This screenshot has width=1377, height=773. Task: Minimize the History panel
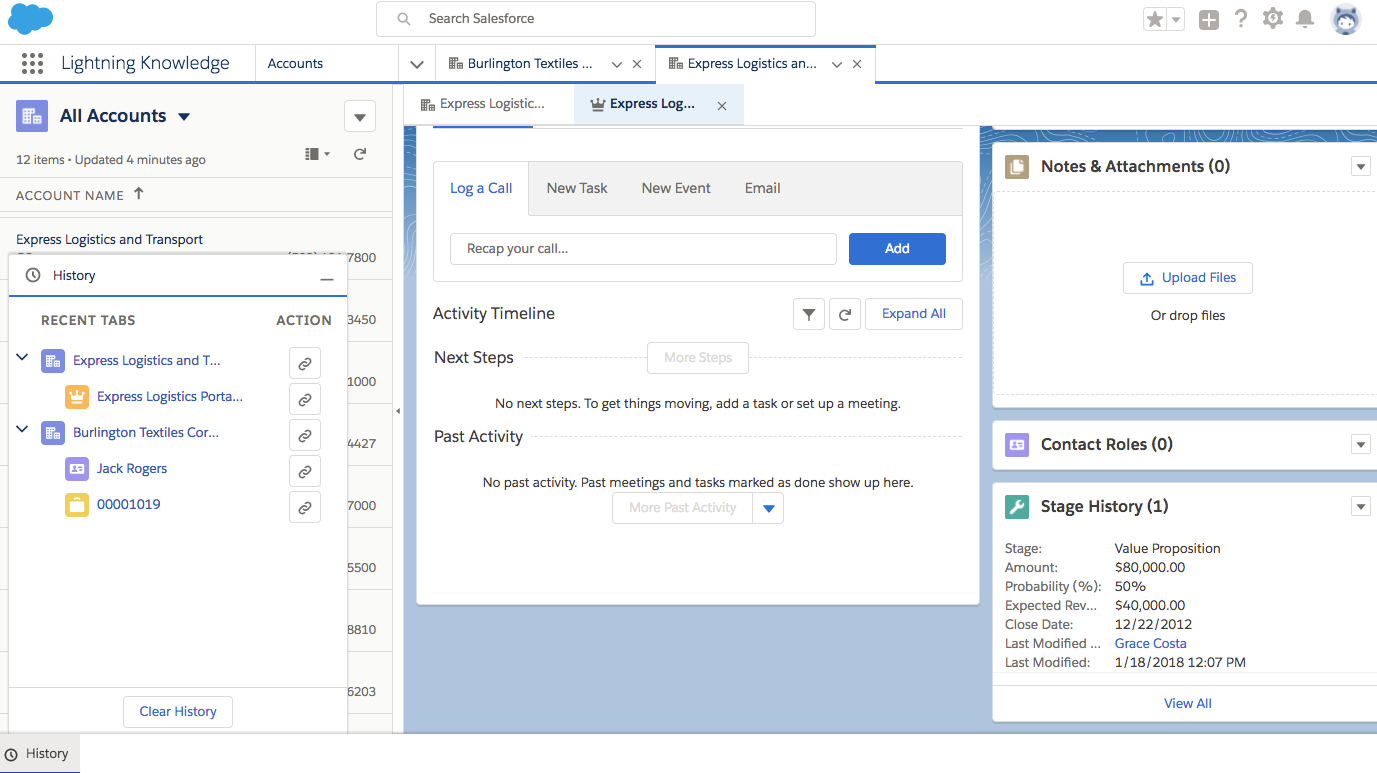tap(327, 279)
